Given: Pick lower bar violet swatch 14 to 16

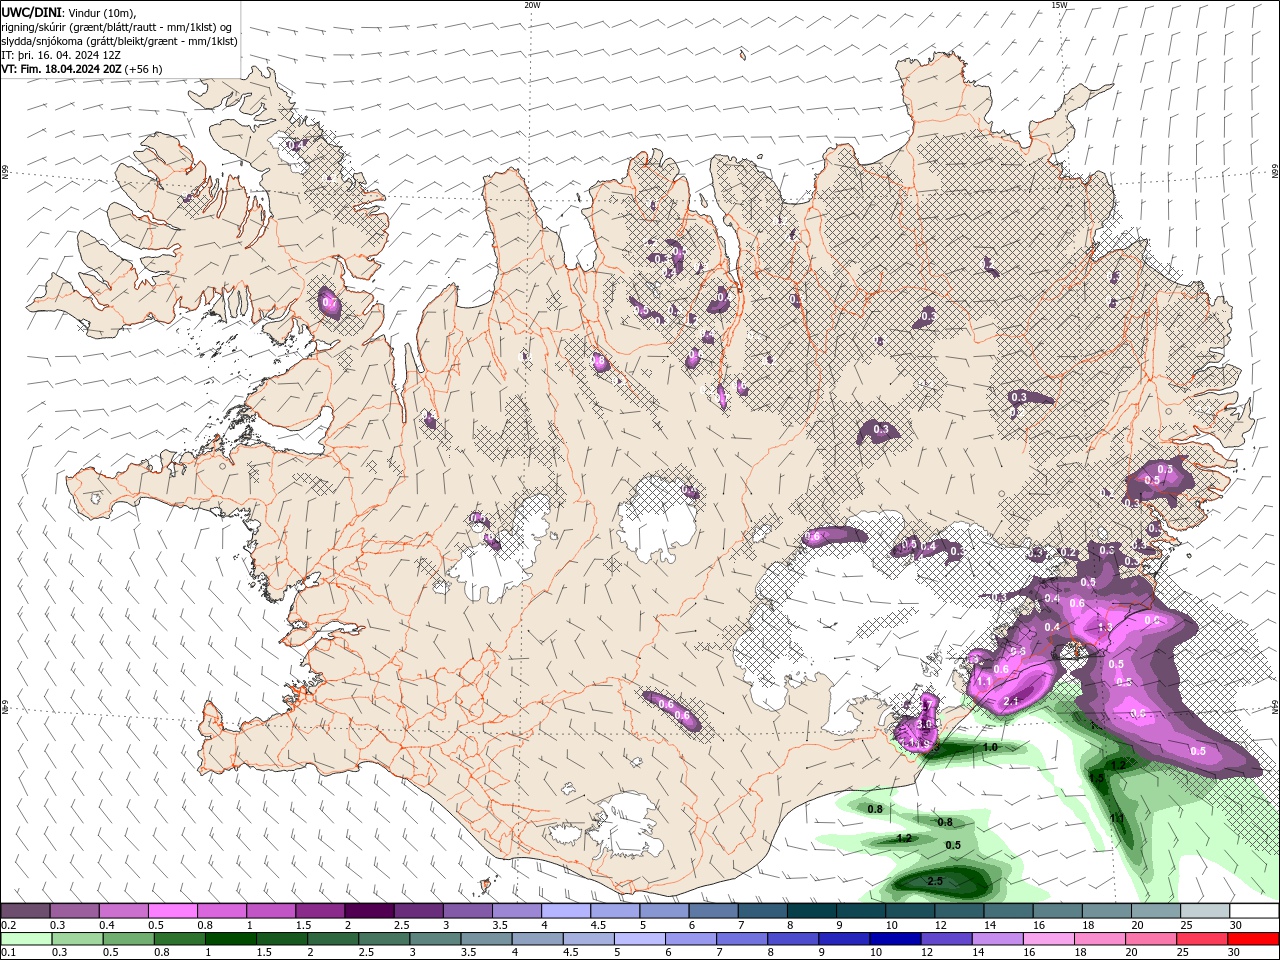Looking at the screenshot, I should 996,939.
